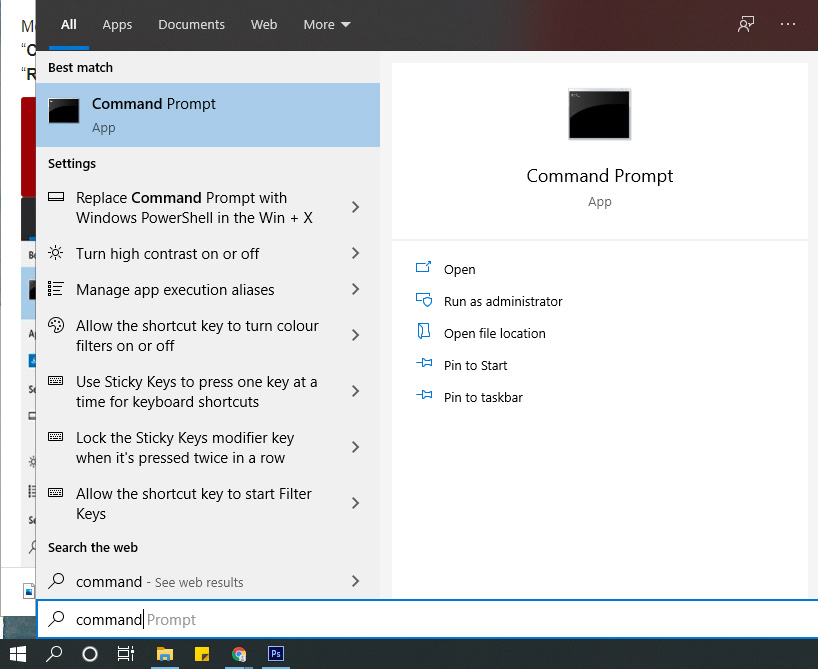
Task: Open Task View from the taskbar
Action: [126, 654]
